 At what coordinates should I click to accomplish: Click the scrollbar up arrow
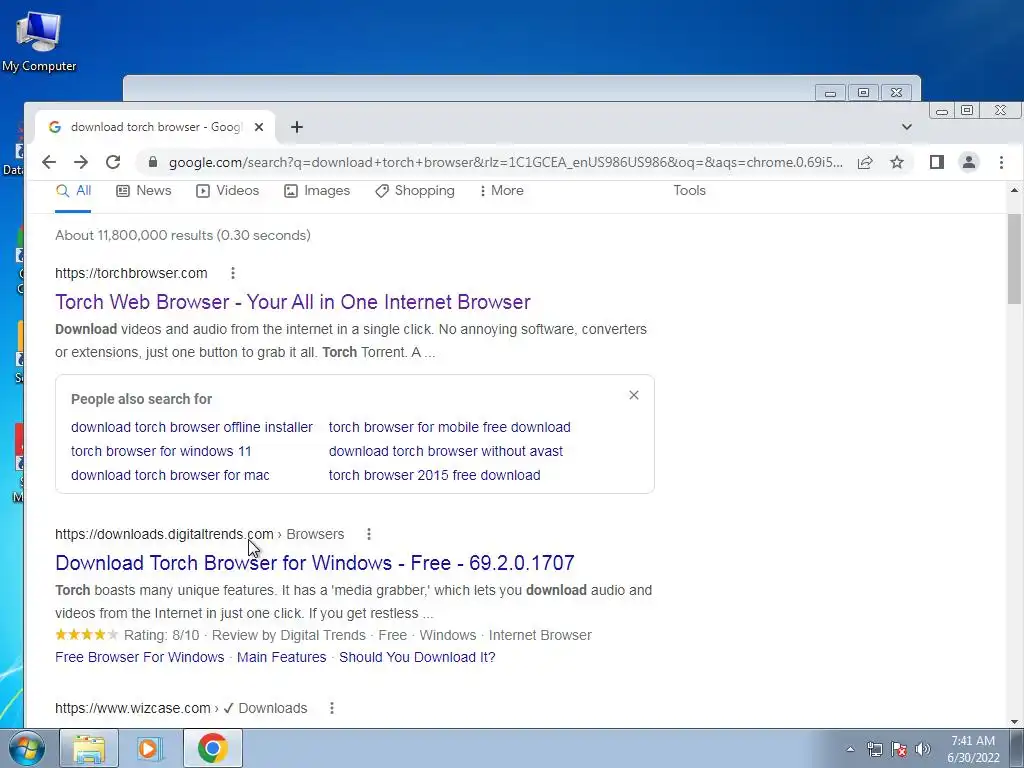1014,190
